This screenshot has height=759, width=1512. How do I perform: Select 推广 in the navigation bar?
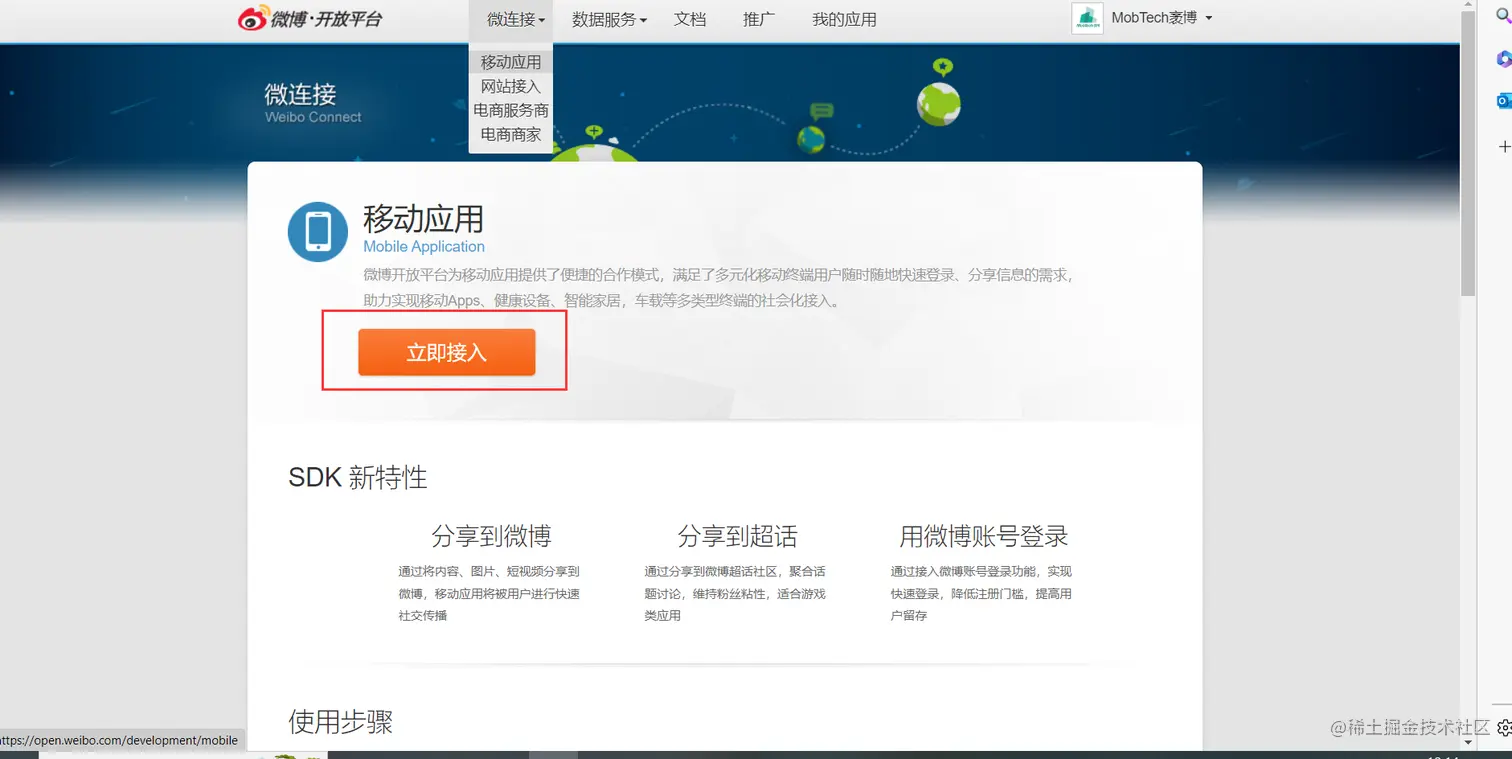(759, 18)
